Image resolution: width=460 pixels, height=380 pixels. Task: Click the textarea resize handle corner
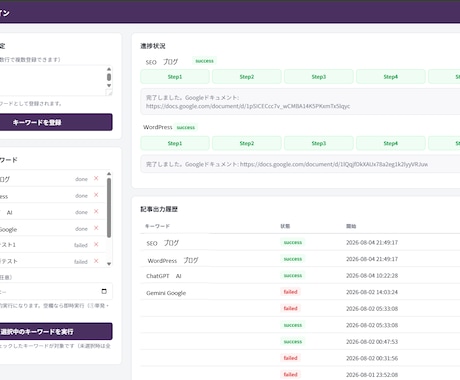[x=109, y=92]
